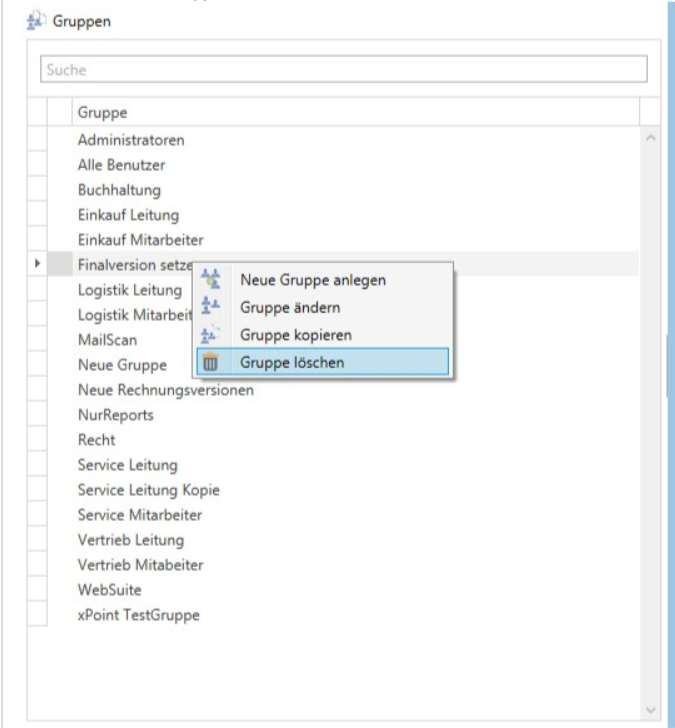Click the row selector left of WebSuite

coord(37,590)
